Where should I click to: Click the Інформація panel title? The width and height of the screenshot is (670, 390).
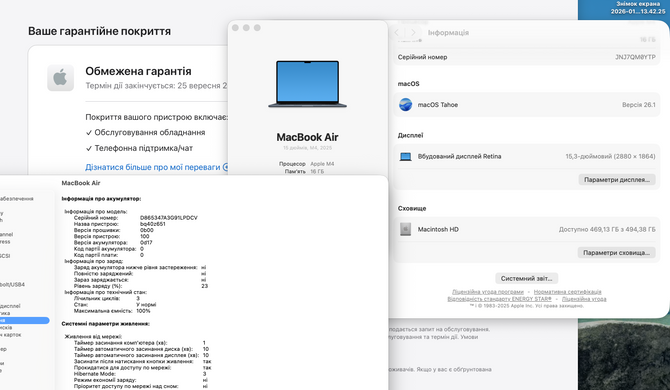pyautogui.click(x=448, y=32)
